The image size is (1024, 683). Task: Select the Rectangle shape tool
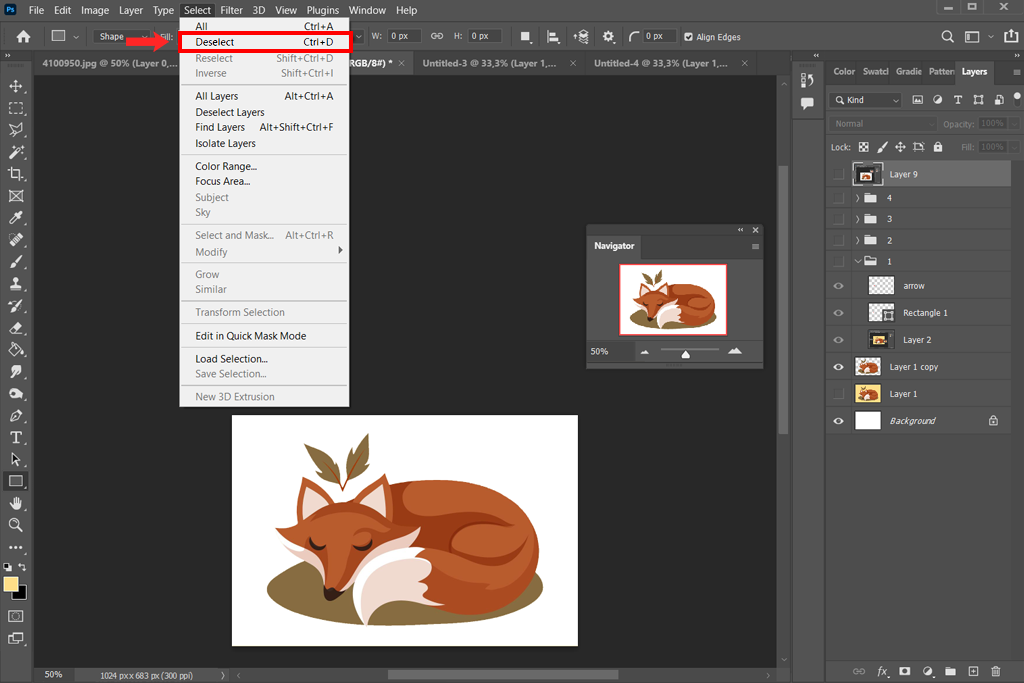(16, 481)
